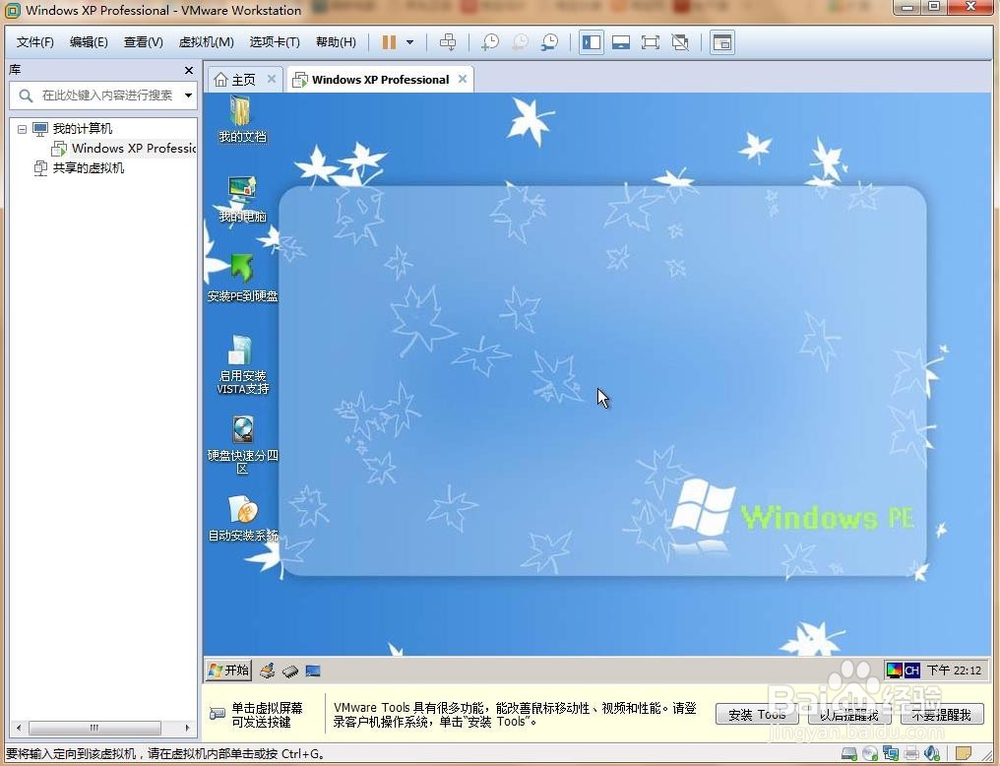Open the 编辑(E) menu
This screenshot has height=766, width=1000.
(89, 42)
